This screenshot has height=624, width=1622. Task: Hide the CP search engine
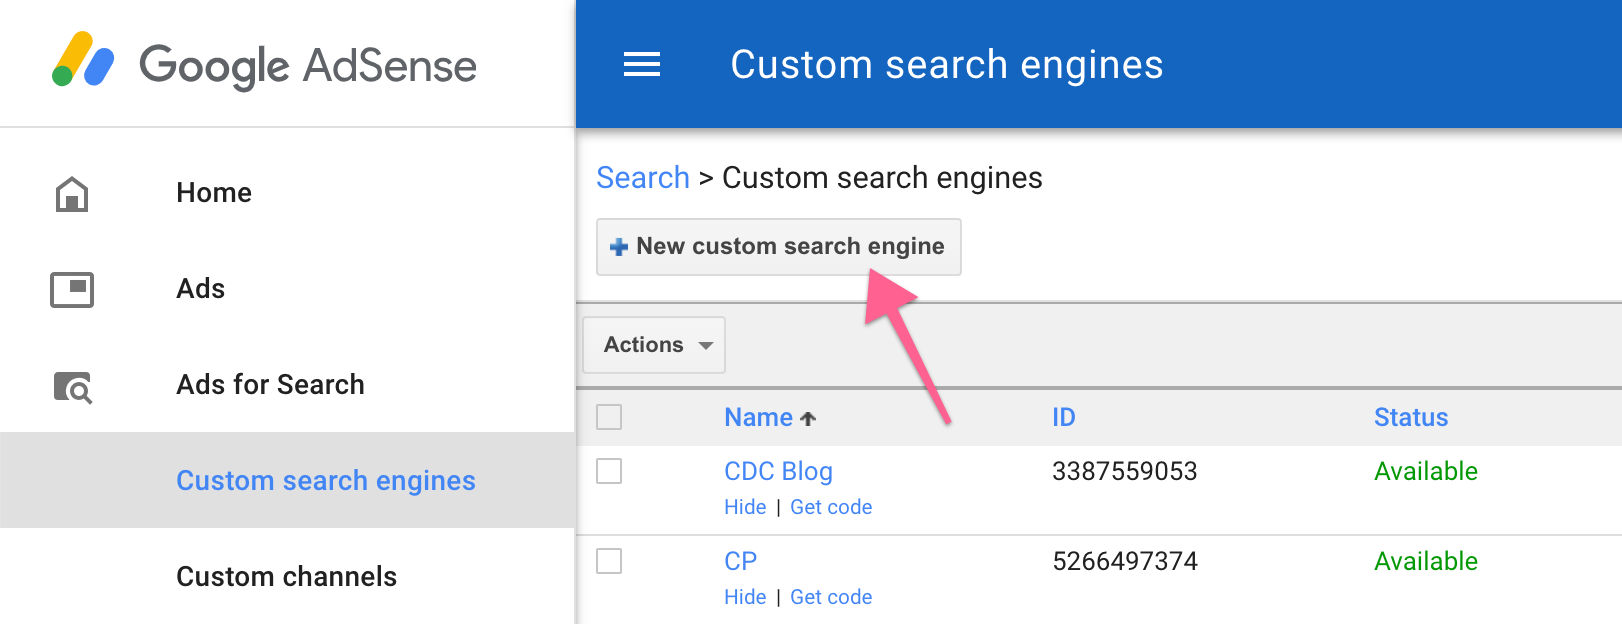coord(745,597)
